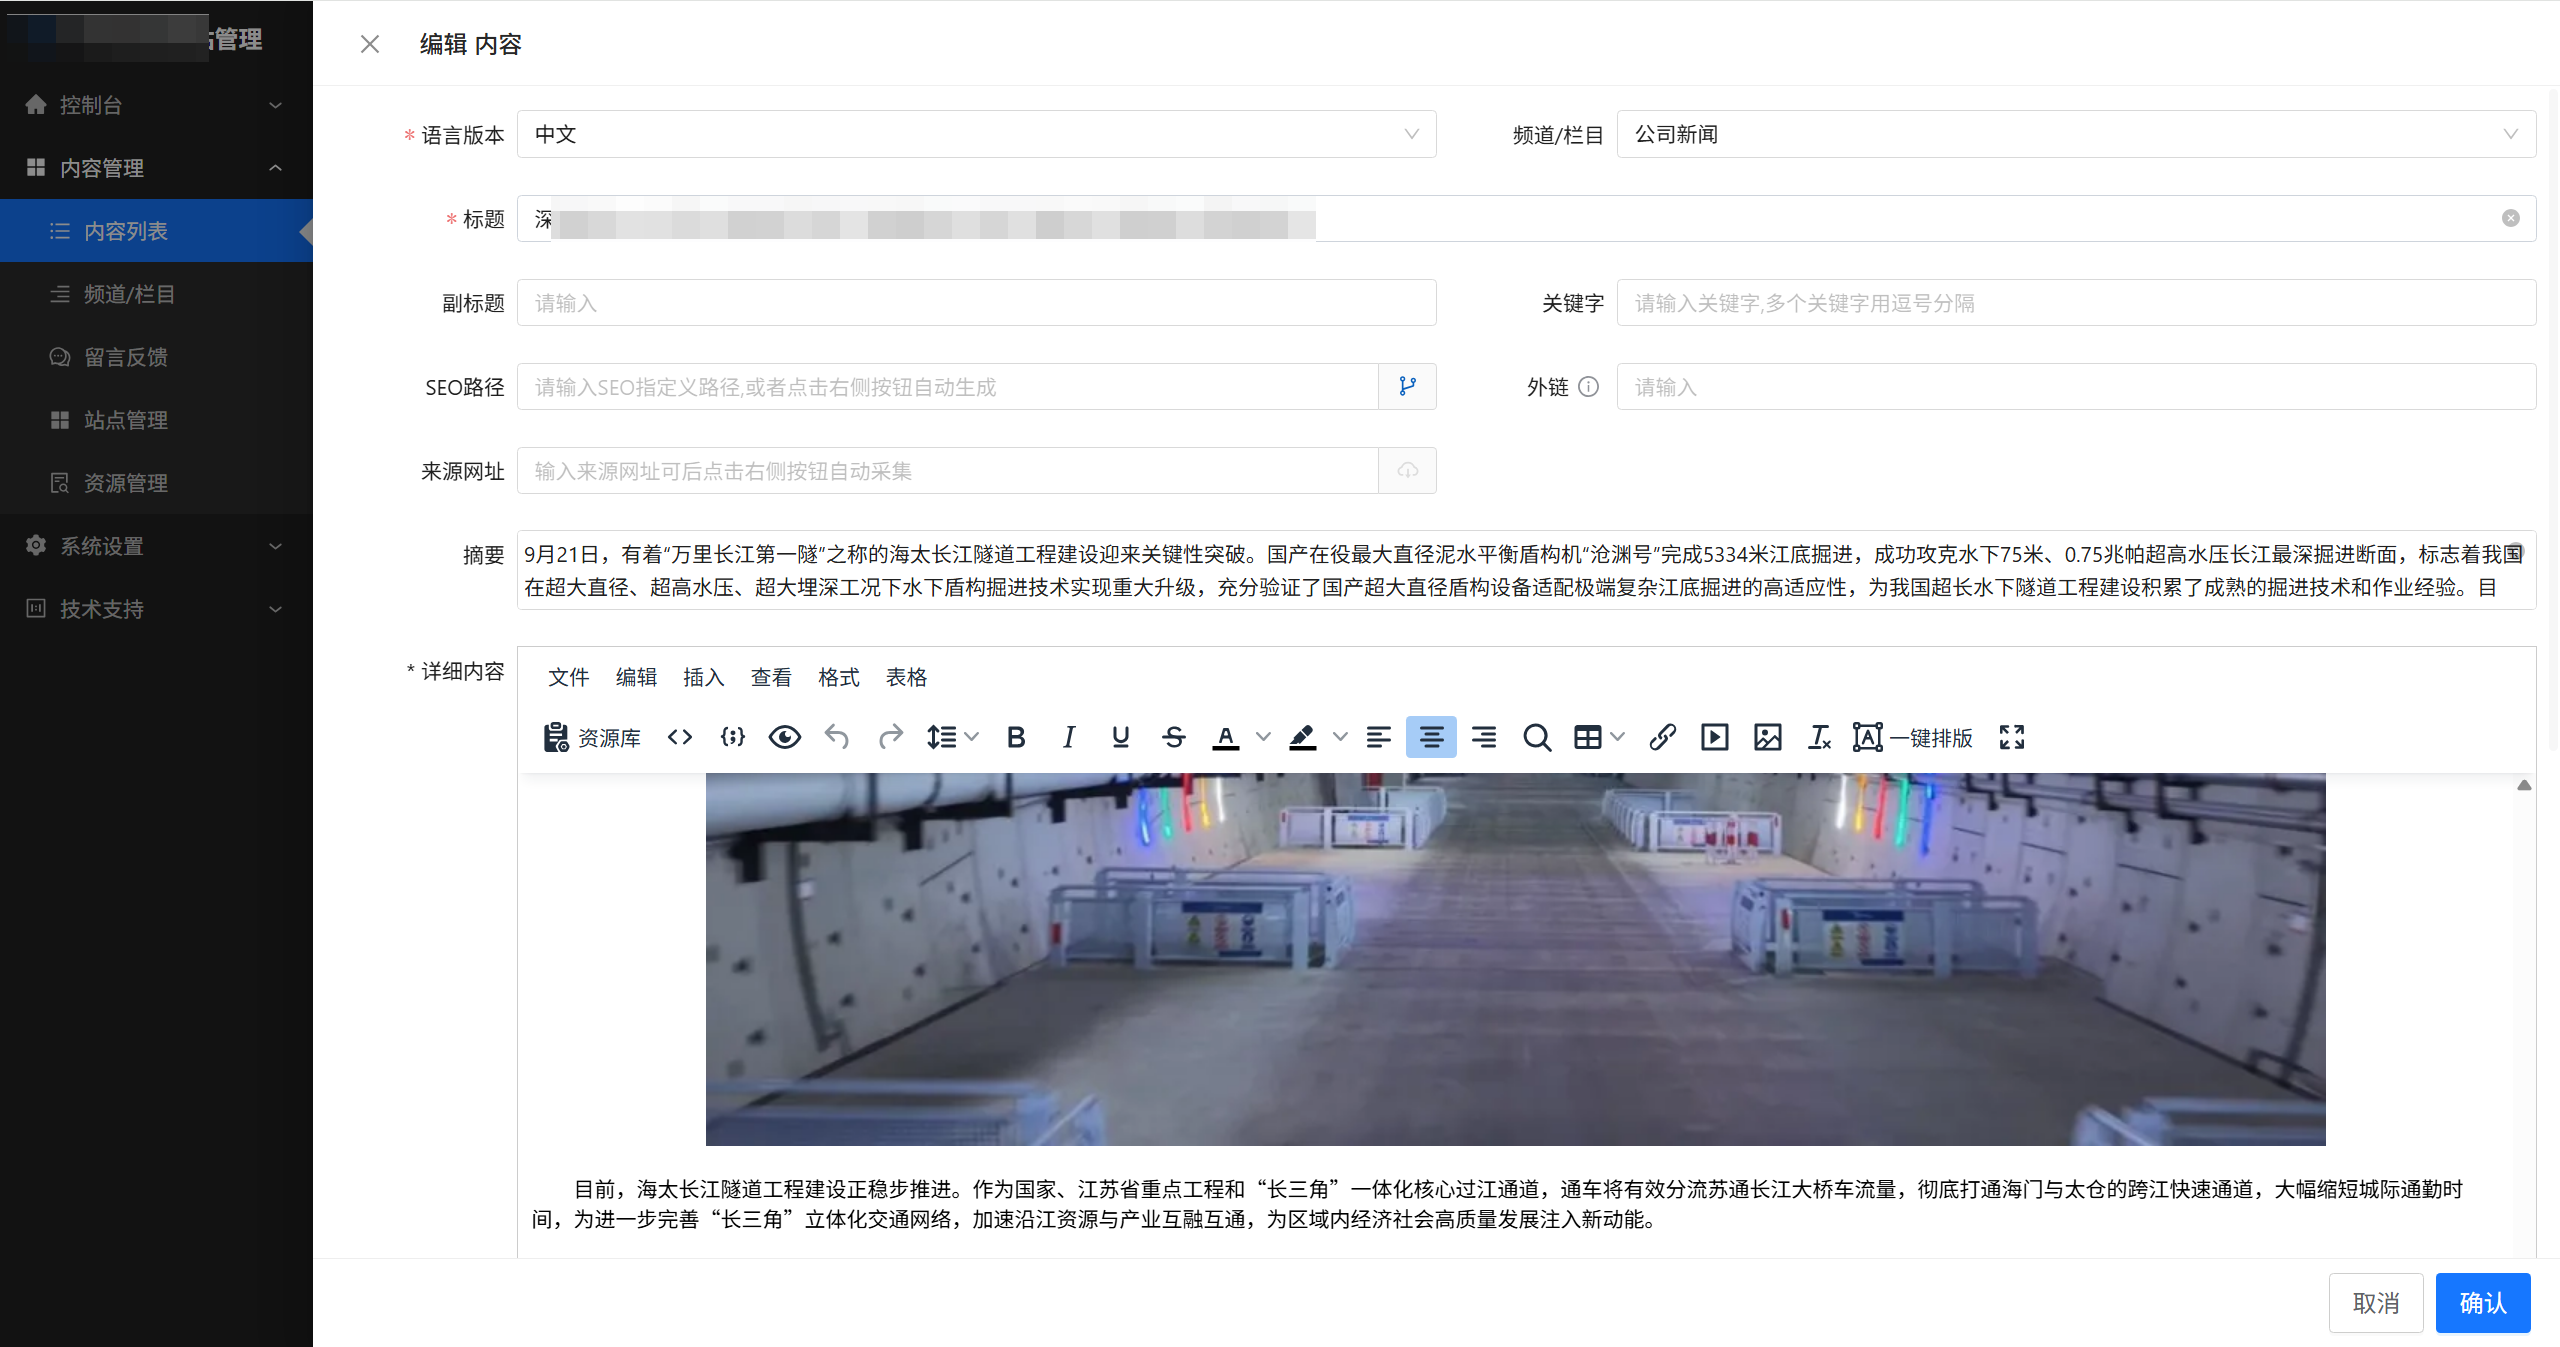The image size is (2560, 1347).
Task: Undo the last edit
Action: click(x=837, y=738)
